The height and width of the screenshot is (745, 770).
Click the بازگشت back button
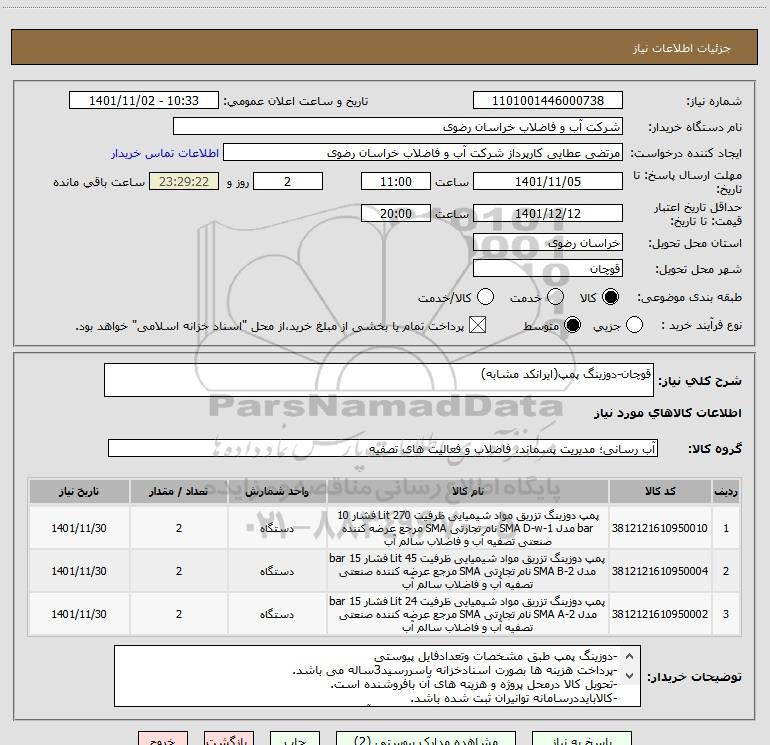pyautogui.click(x=229, y=739)
